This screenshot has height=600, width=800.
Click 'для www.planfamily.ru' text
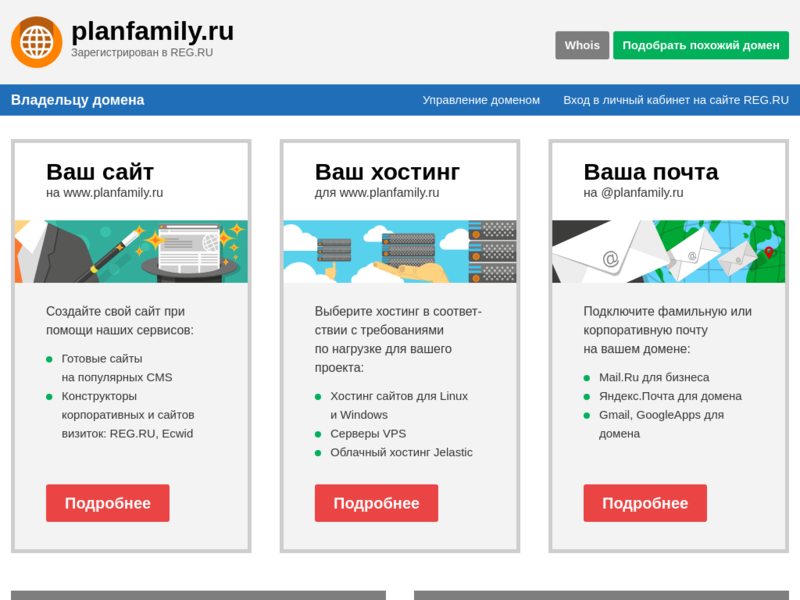tap(377, 193)
